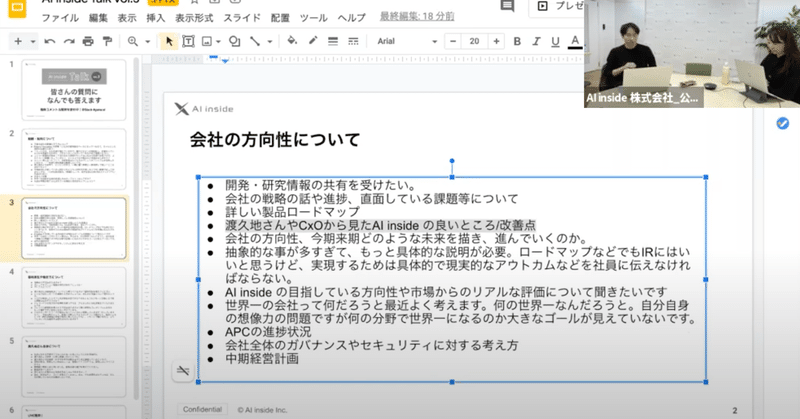800x419 pixels.
Task: Click the slide title 会社の方向性について
Action: (275, 139)
